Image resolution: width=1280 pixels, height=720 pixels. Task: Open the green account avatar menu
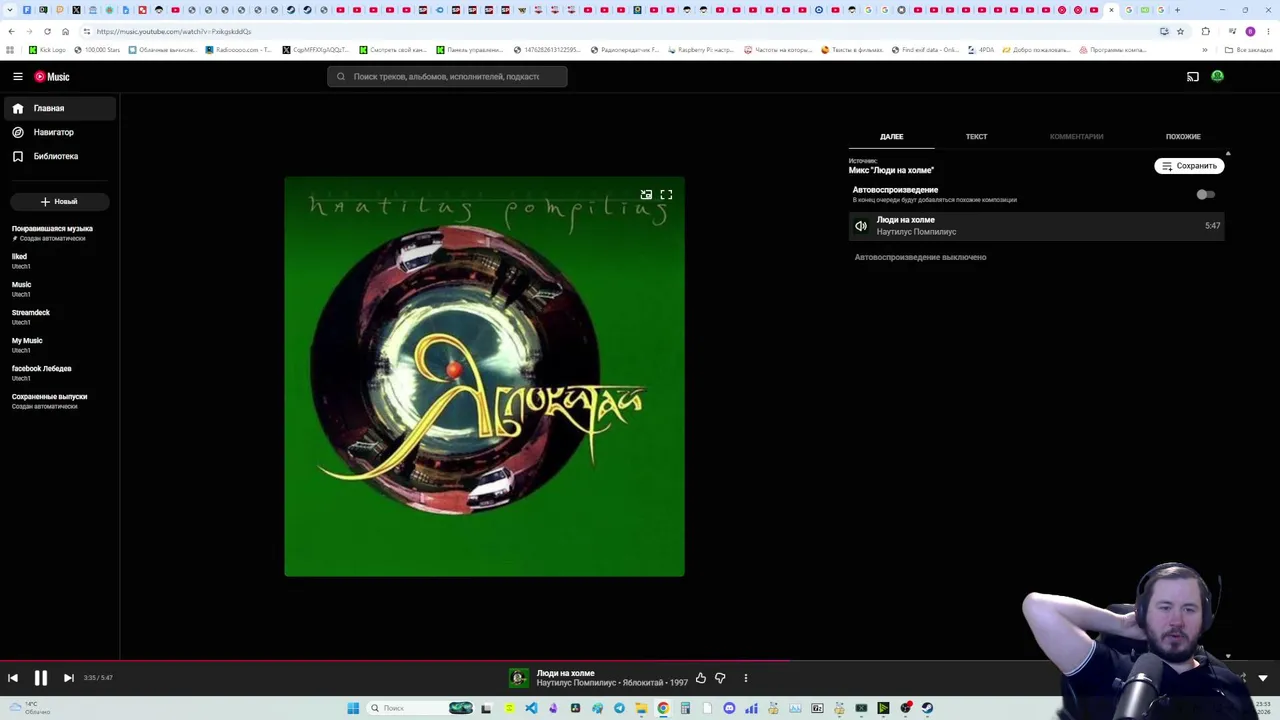(1217, 76)
